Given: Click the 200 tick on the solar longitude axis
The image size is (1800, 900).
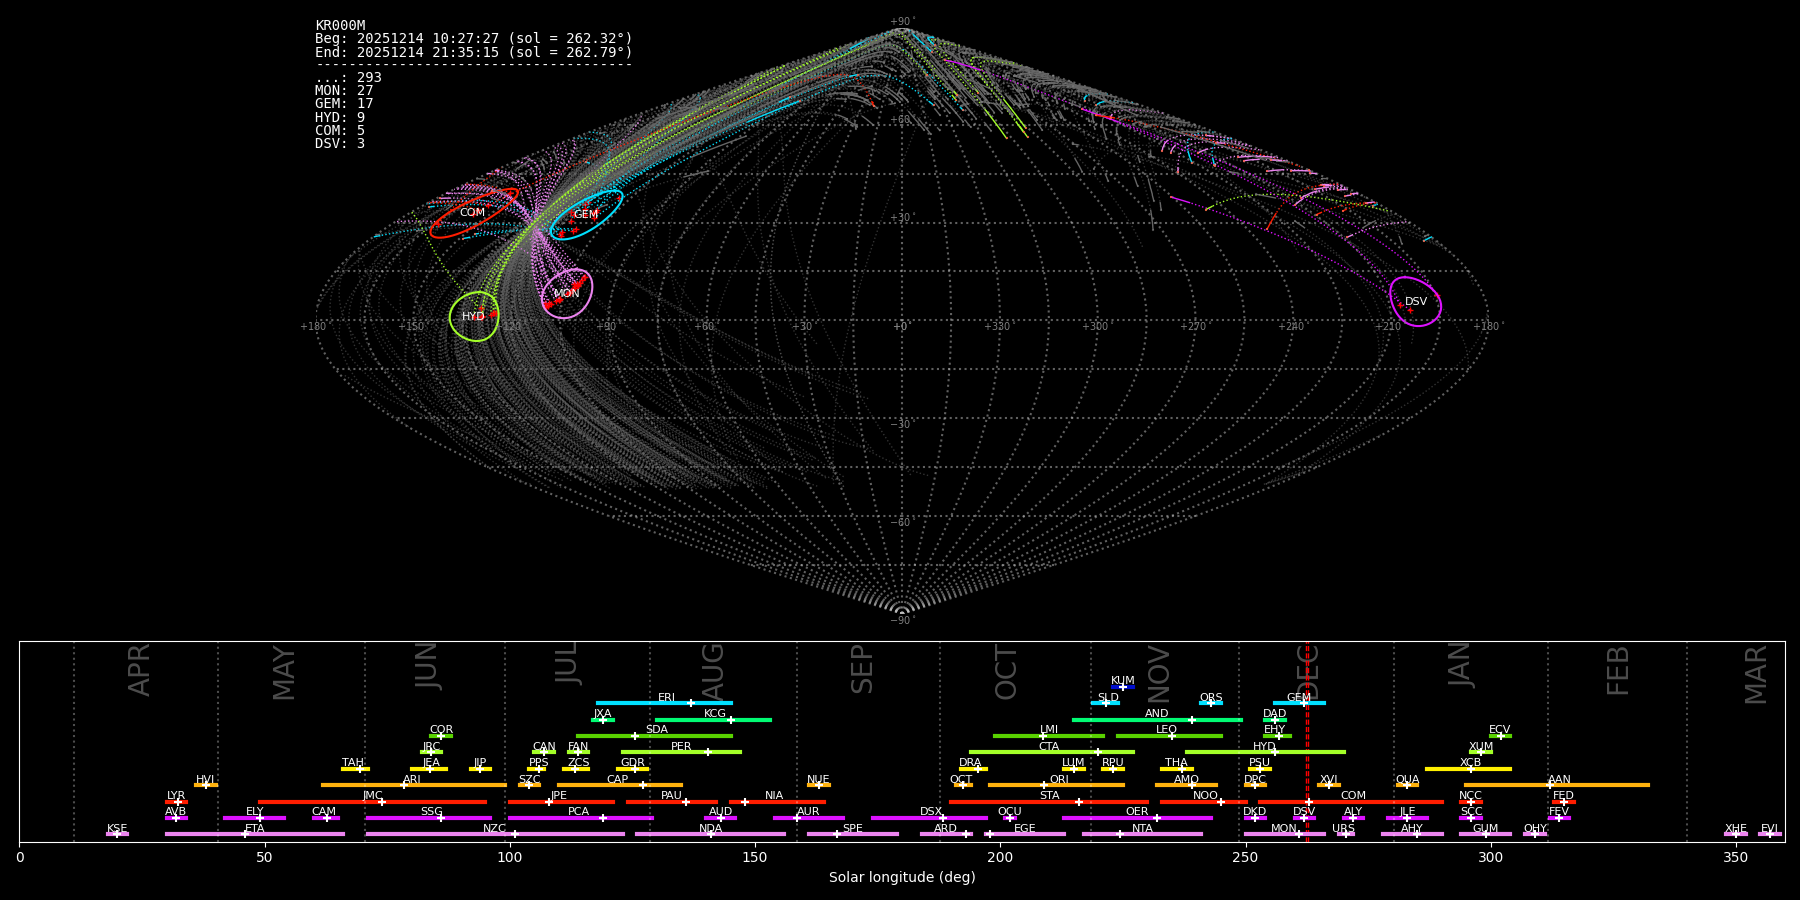Looking at the screenshot, I should tap(1000, 857).
